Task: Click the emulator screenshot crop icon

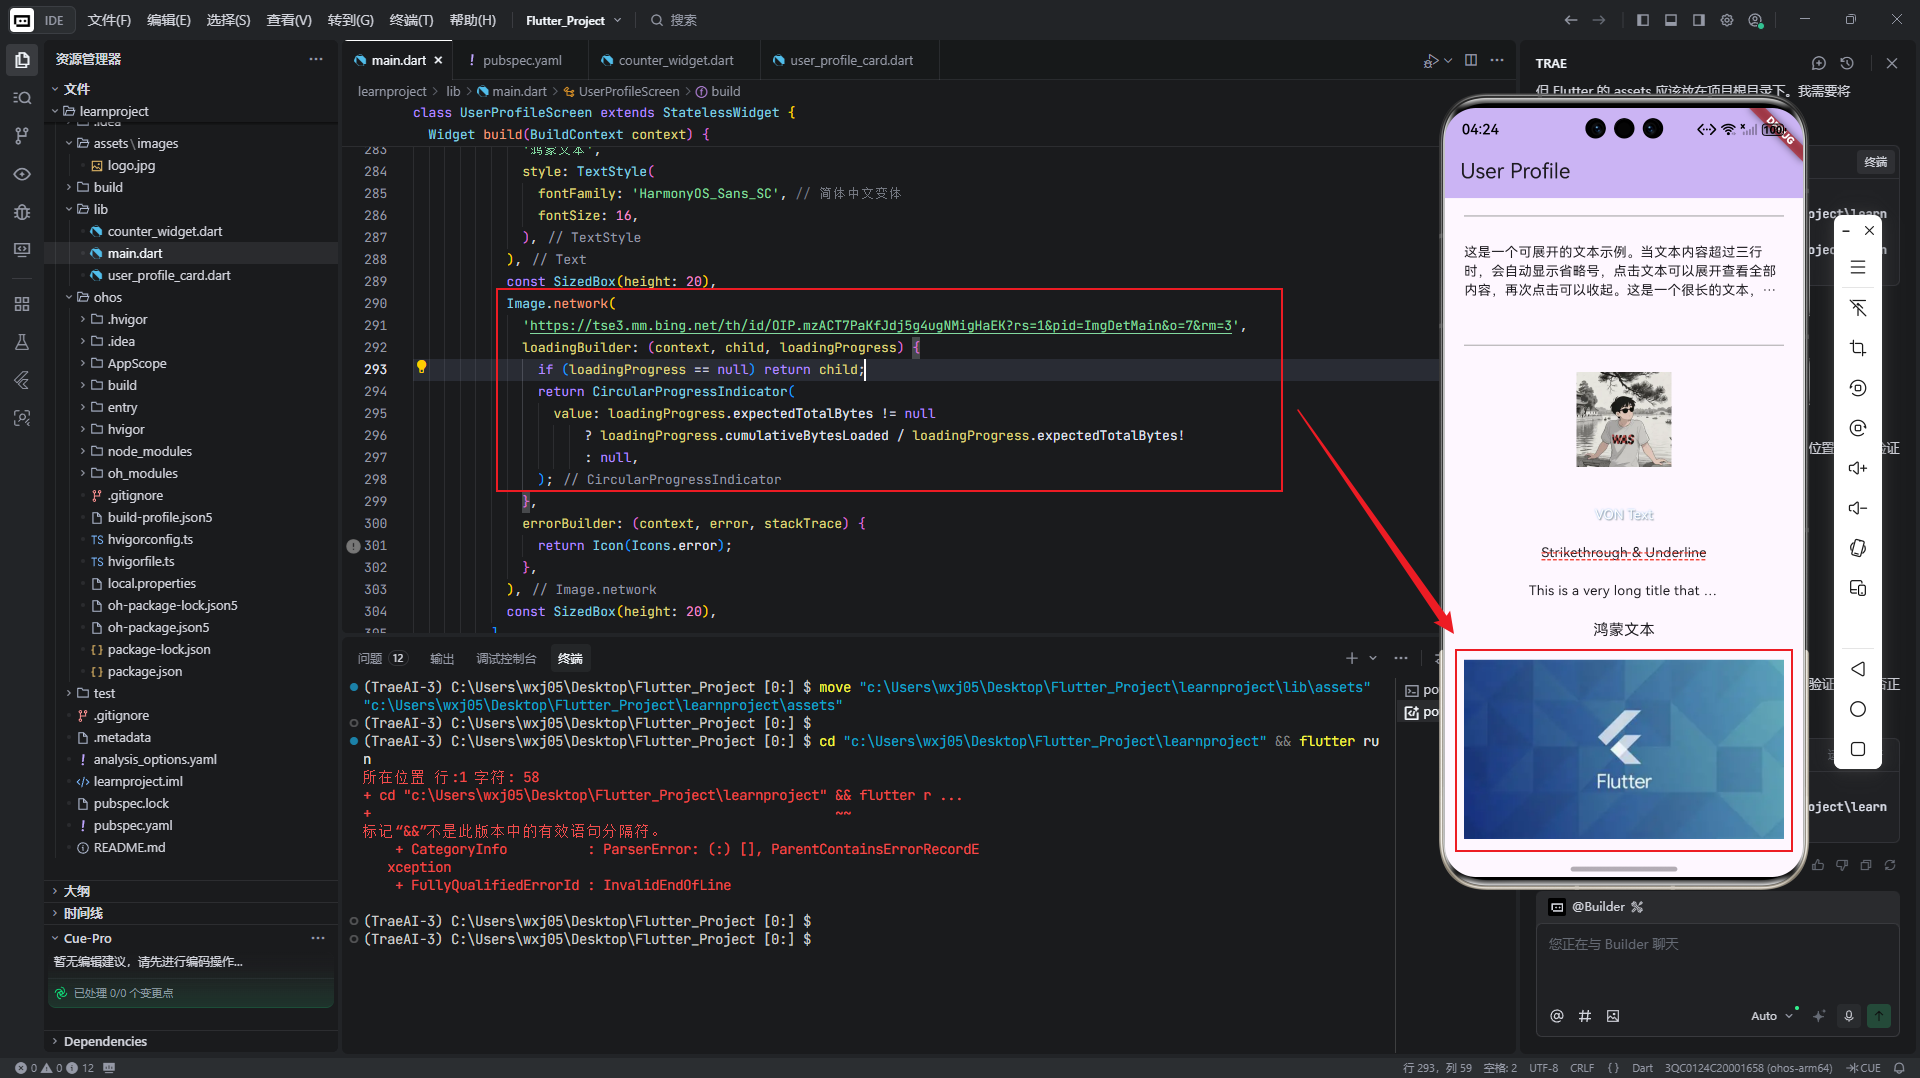Action: coord(1858,348)
